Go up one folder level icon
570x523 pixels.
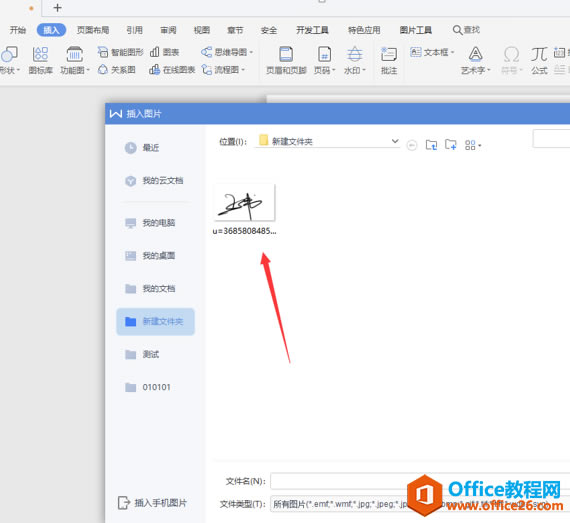click(431, 145)
